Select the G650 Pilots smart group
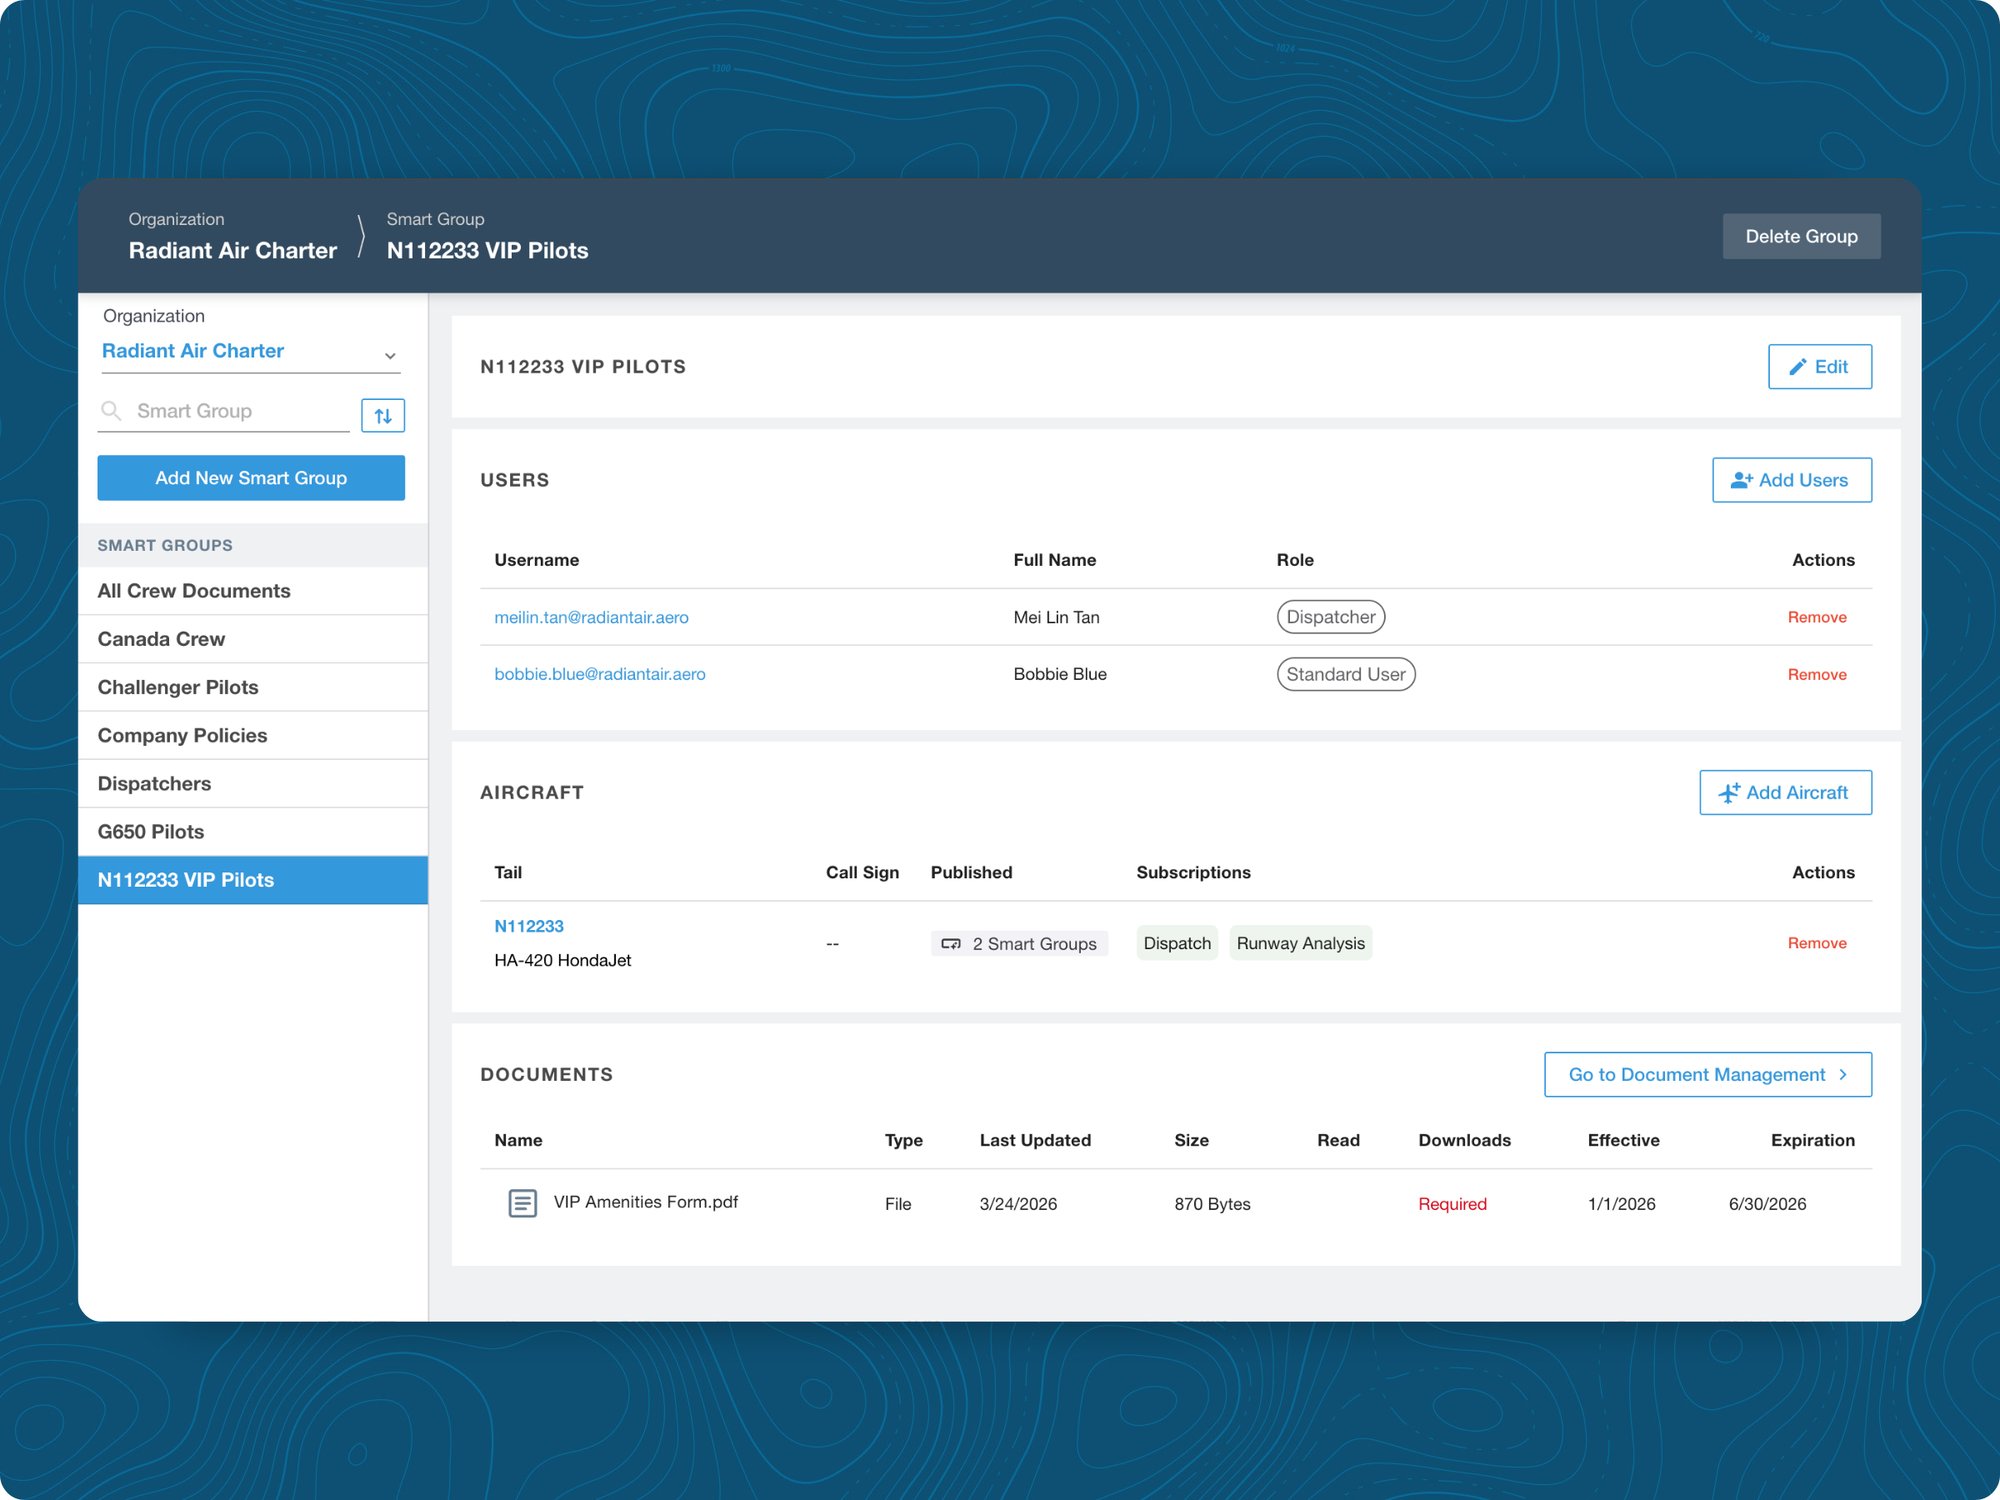 [151, 832]
